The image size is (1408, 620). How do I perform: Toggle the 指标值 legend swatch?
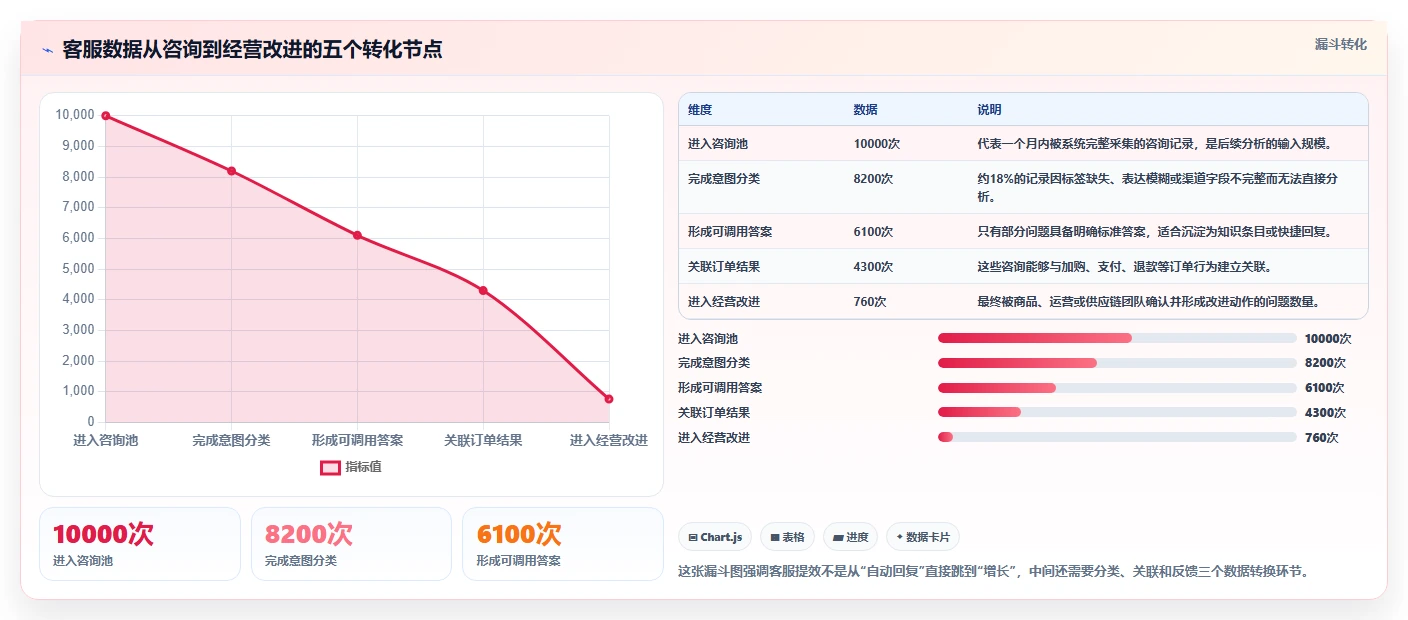click(330, 467)
